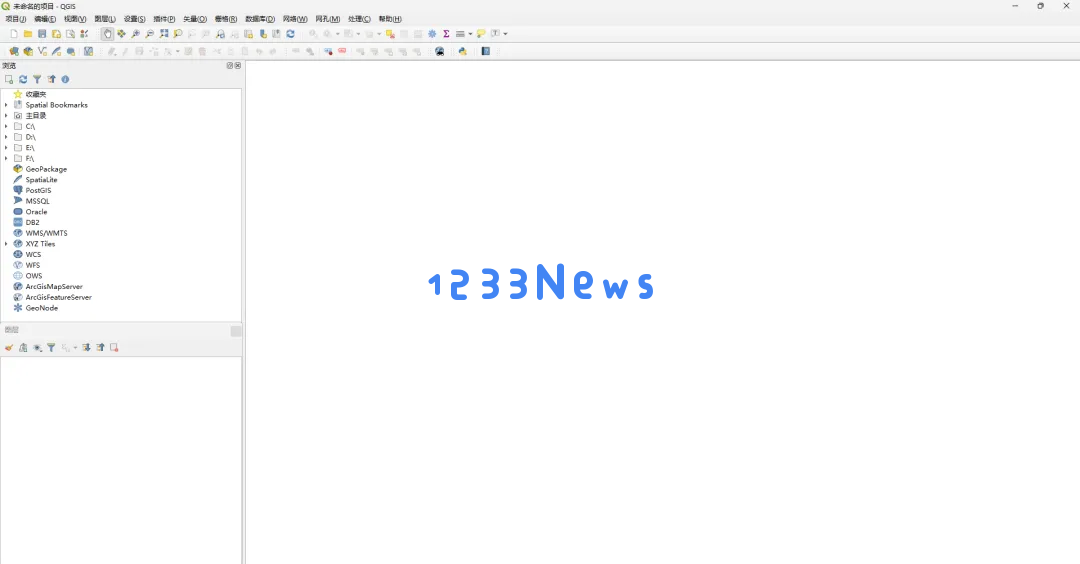1080x564 pixels.
Task: Open Layer Styling brush in layers panel
Action: click(x=9, y=348)
